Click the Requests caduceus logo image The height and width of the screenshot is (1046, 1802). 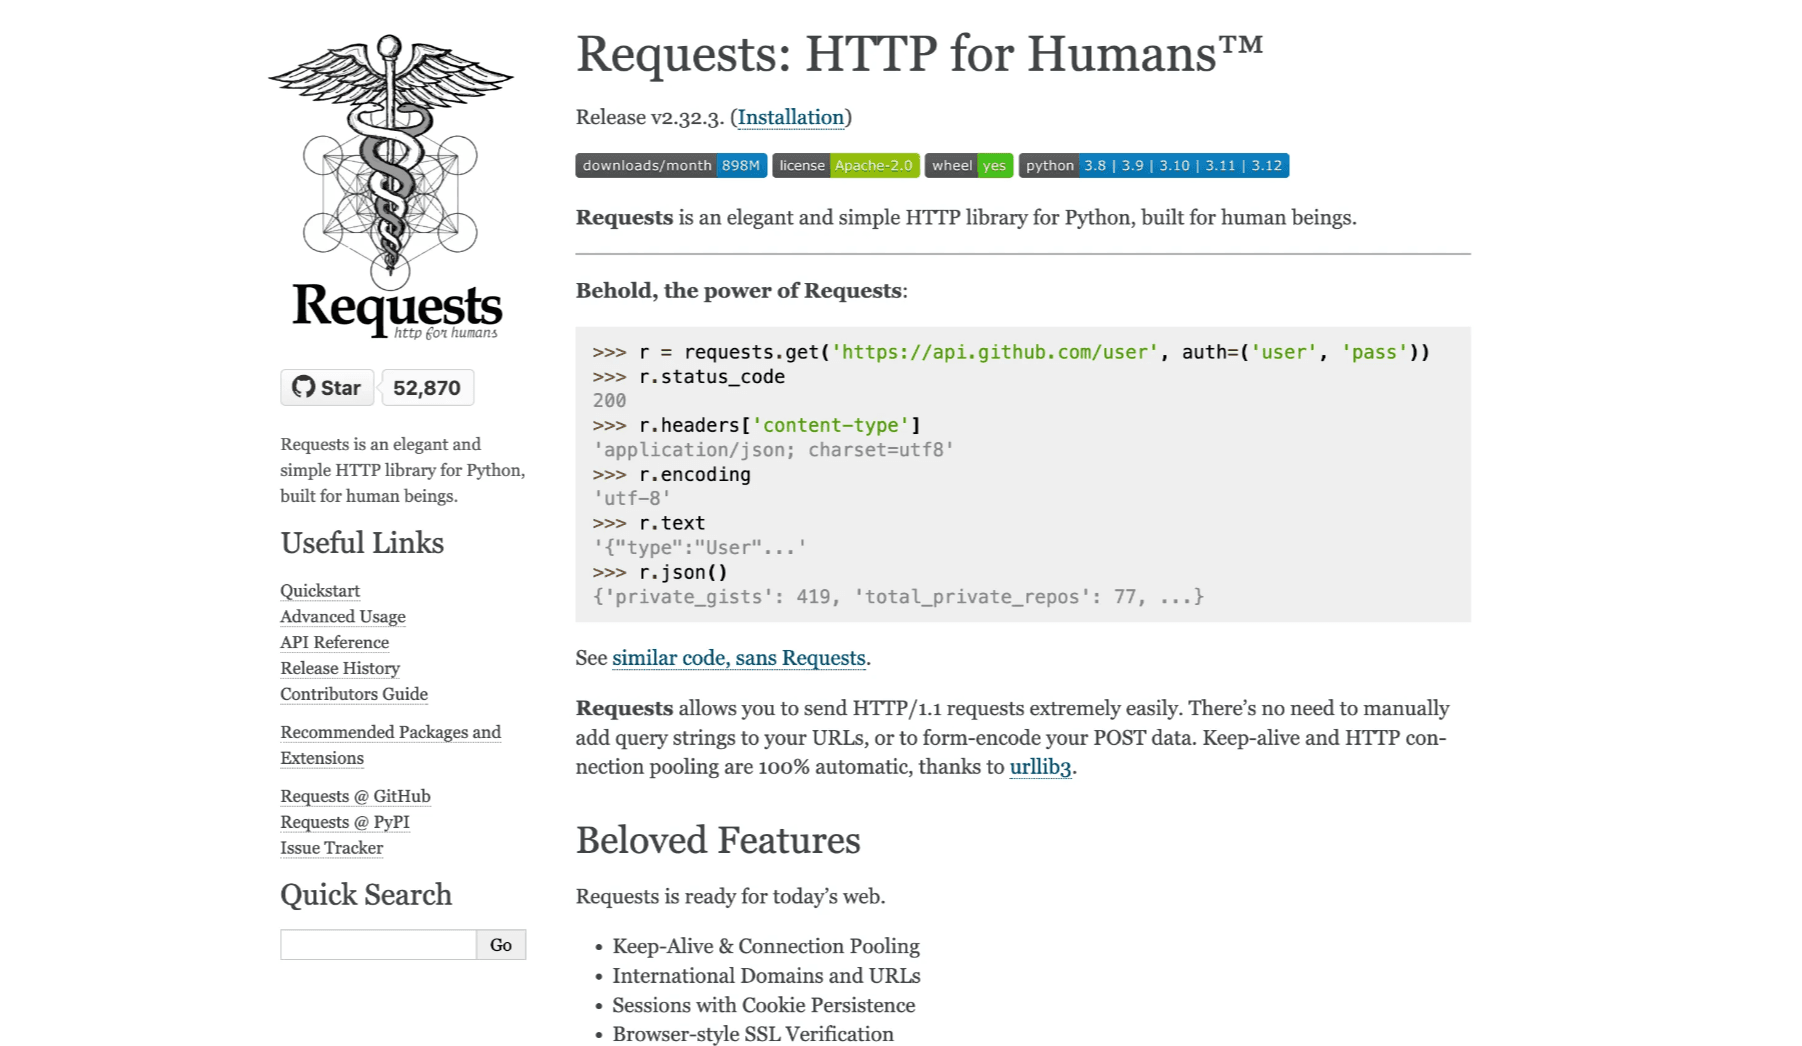(391, 187)
